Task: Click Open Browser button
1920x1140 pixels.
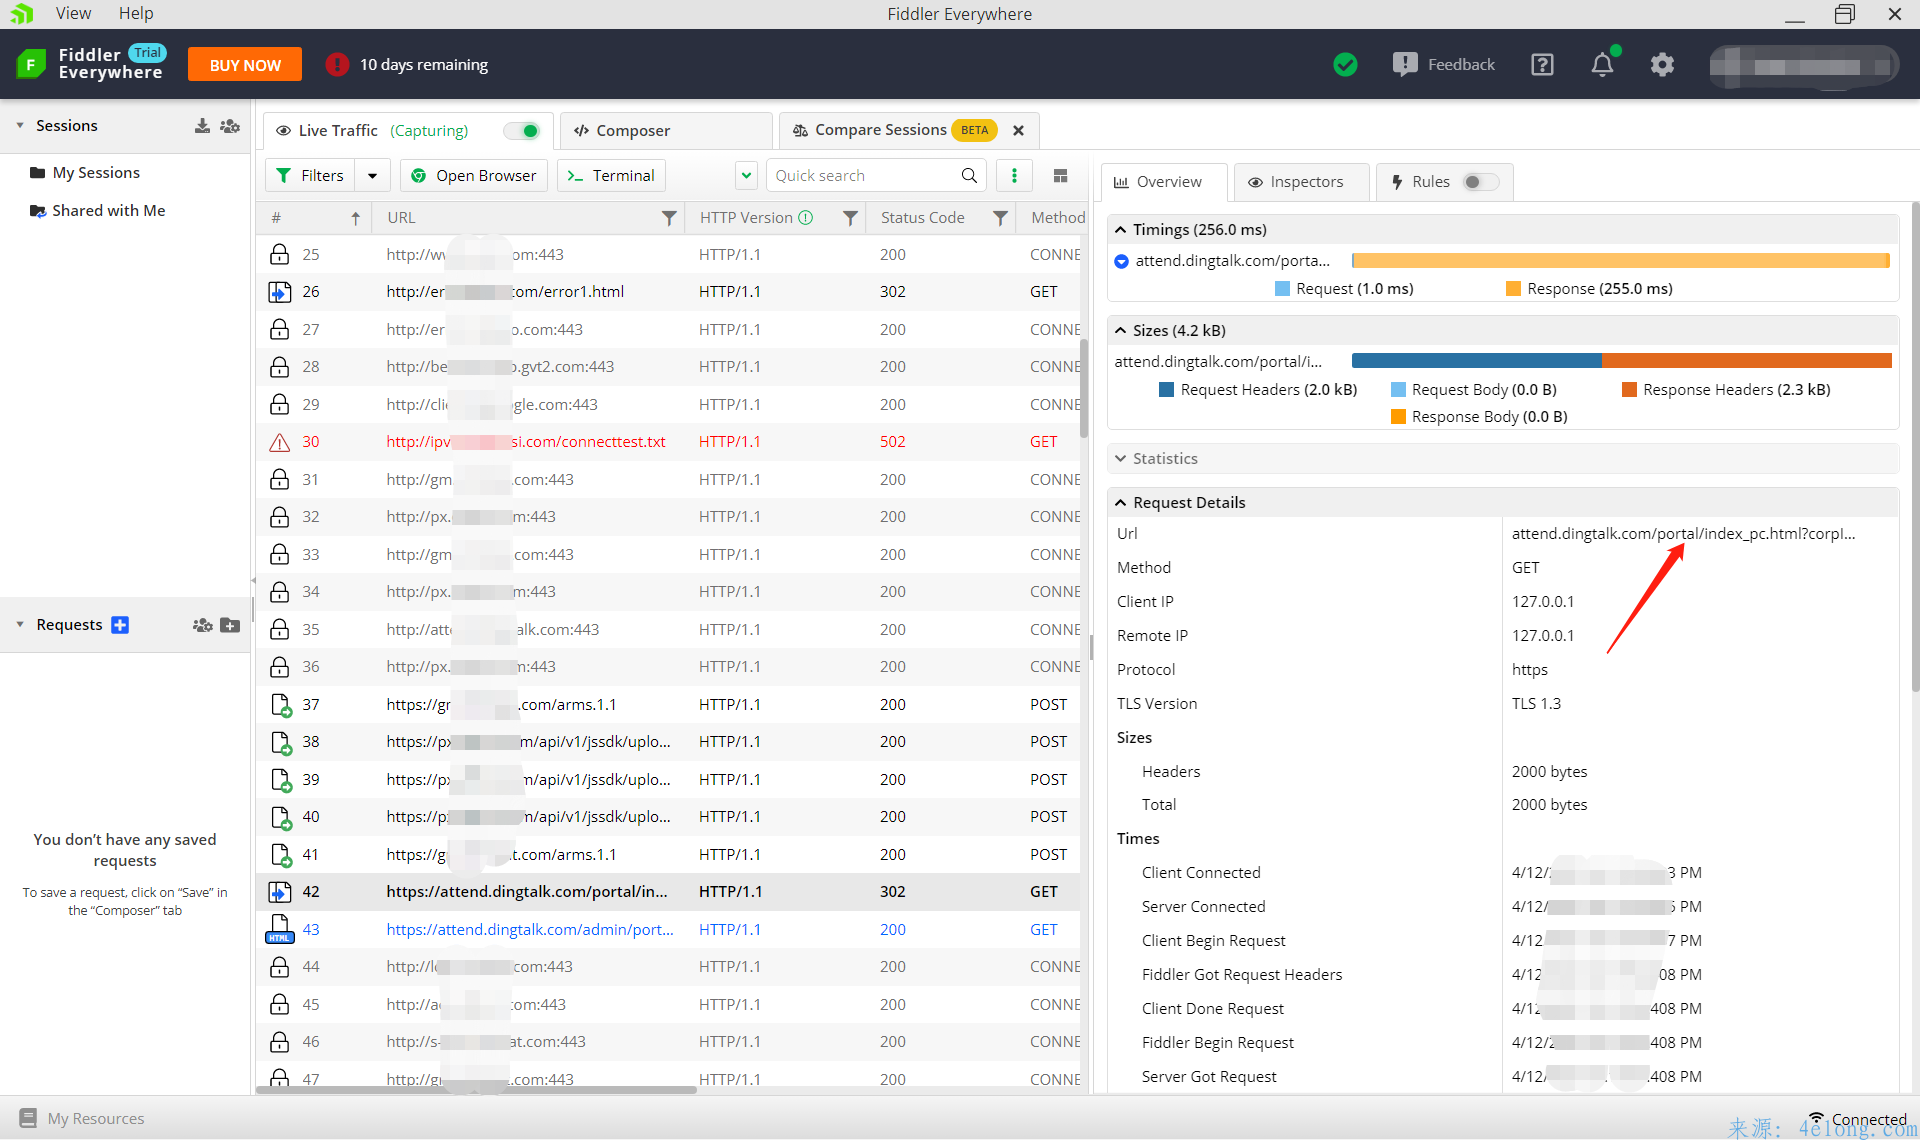Action: (x=474, y=175)
